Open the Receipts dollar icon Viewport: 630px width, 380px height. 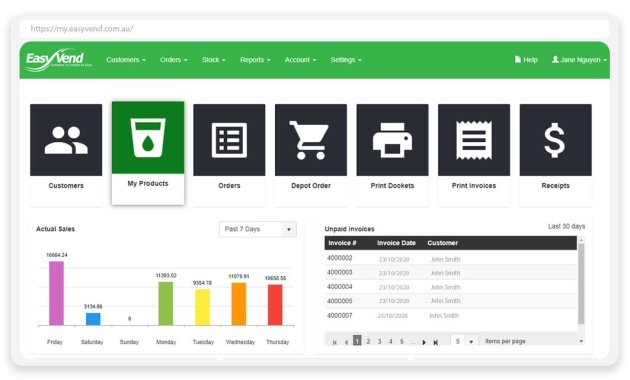coord(555,140)
